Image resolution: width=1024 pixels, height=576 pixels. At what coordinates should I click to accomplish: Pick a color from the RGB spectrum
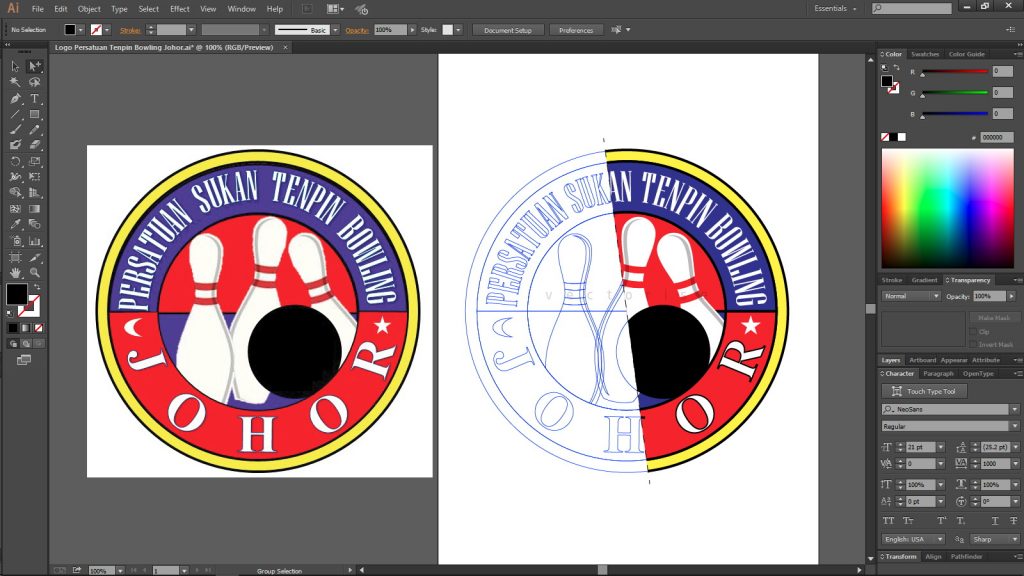tap(948, 208)
